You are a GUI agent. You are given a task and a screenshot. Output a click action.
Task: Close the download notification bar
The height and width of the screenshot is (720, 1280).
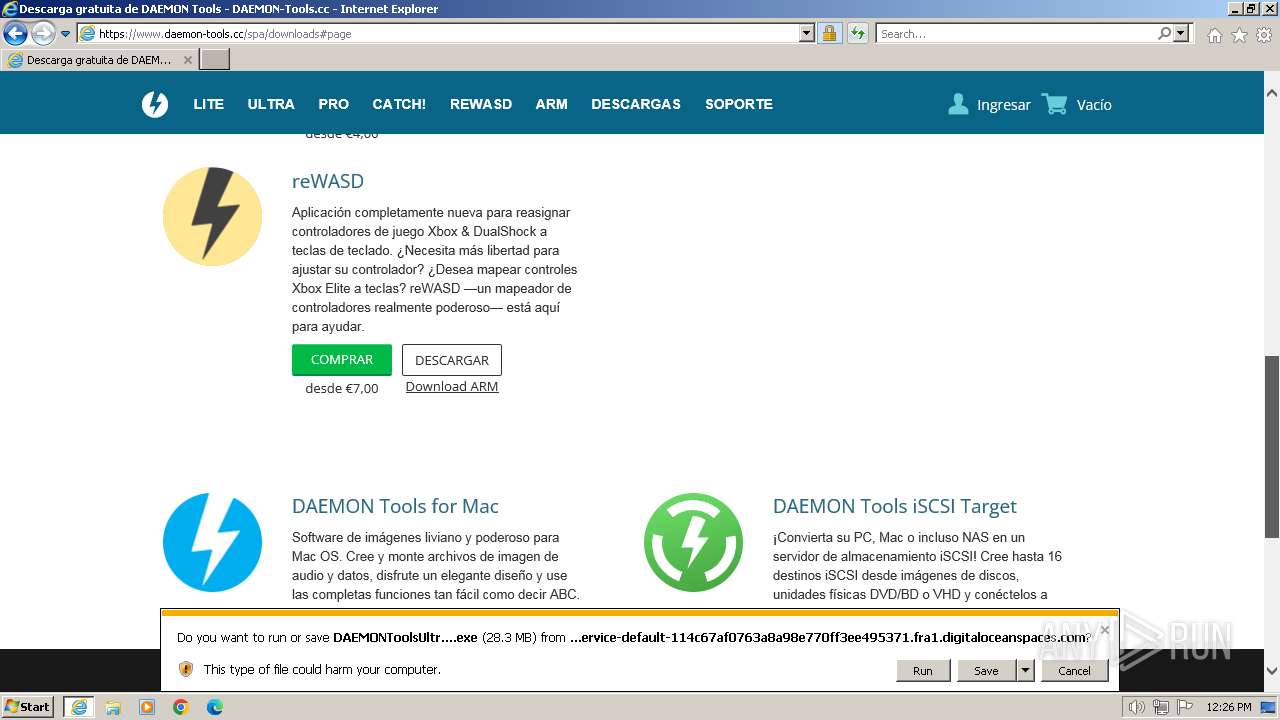point(1105,630)
